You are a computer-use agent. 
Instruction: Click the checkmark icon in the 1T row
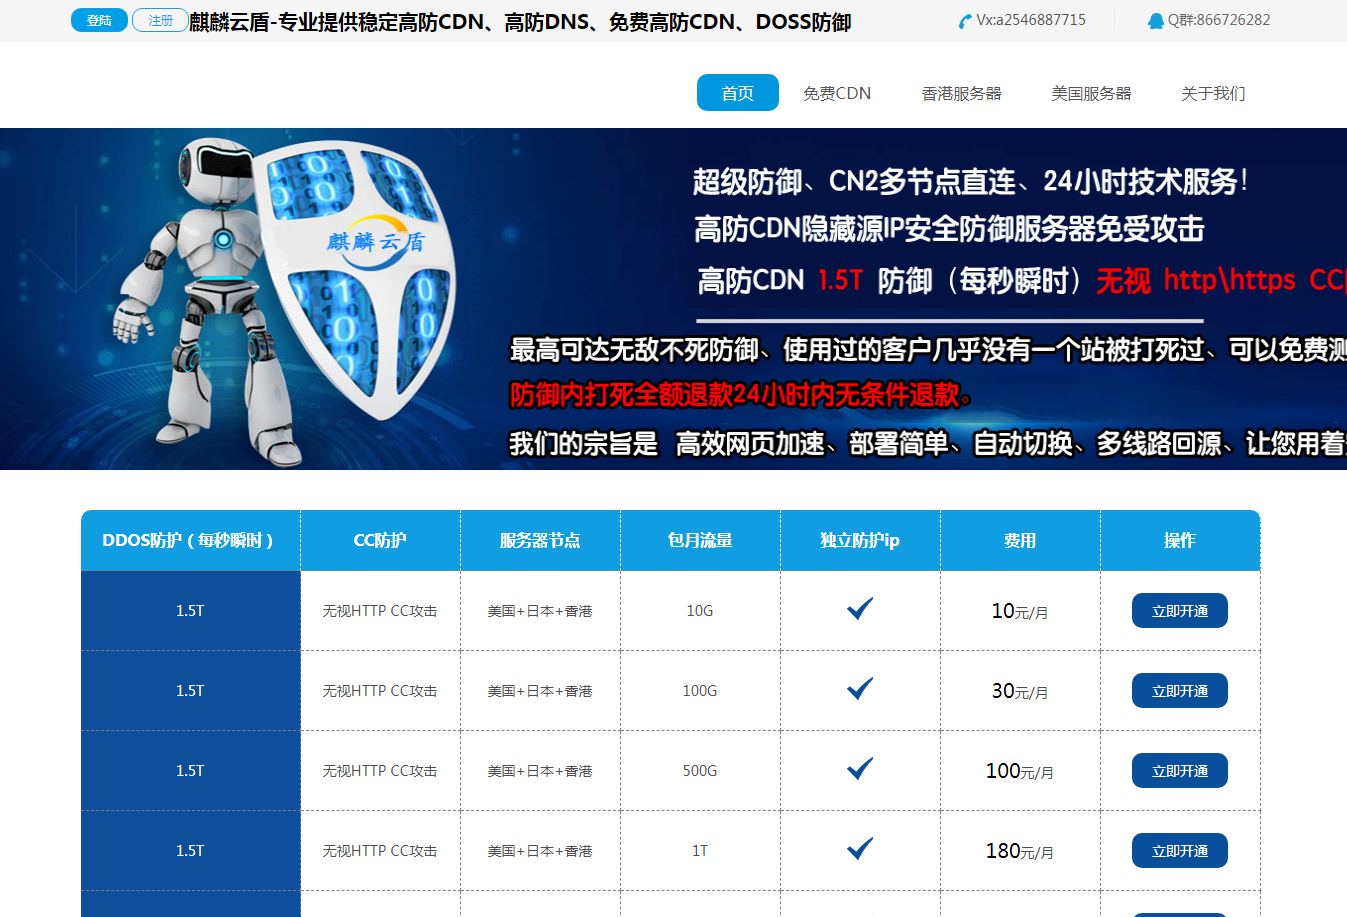860,849
